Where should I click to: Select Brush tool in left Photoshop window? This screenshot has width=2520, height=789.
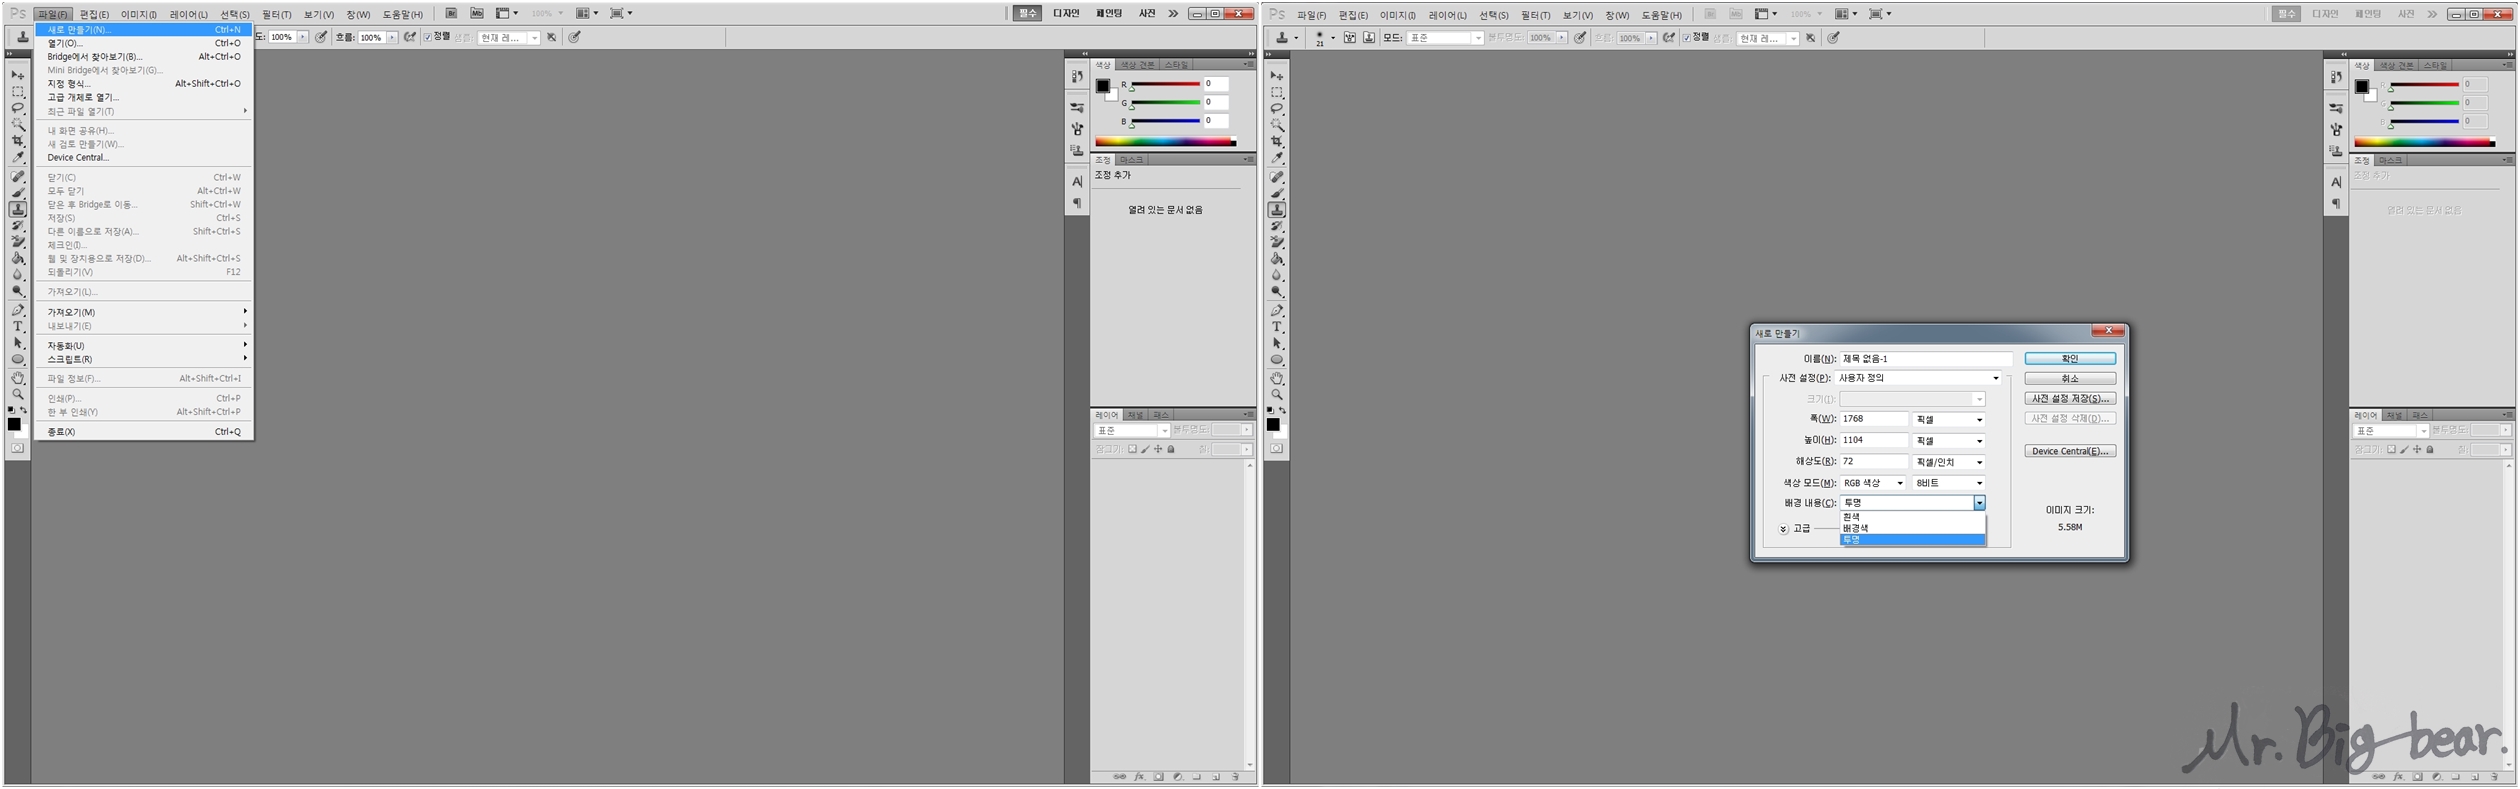coord(18,193)
